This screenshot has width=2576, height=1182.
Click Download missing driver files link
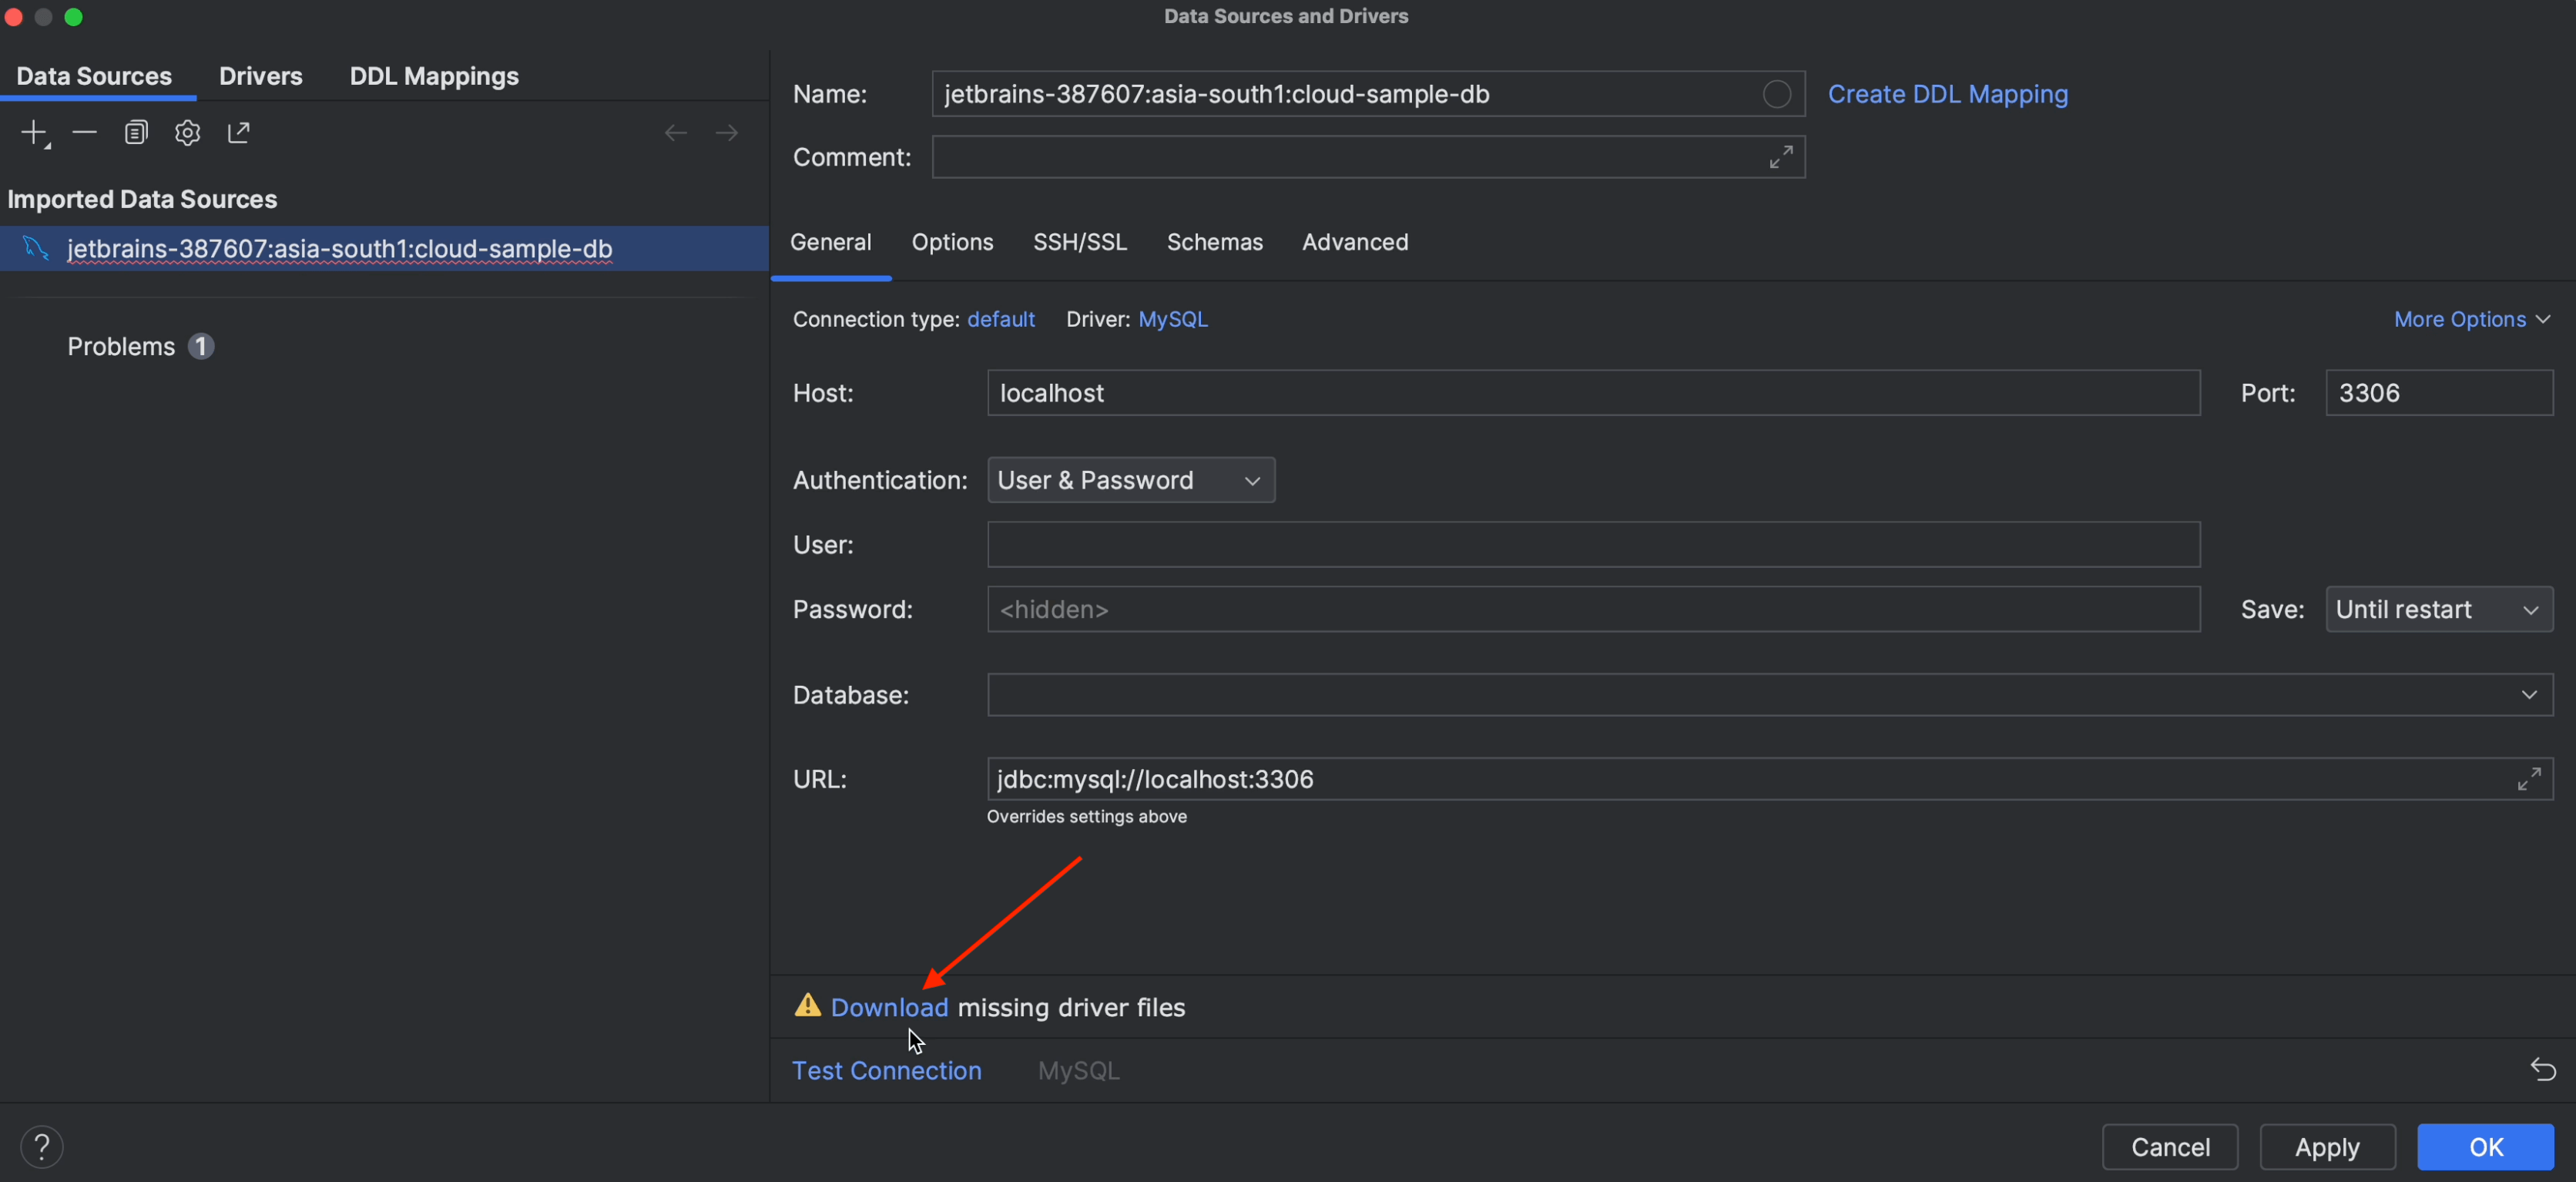889,1006
